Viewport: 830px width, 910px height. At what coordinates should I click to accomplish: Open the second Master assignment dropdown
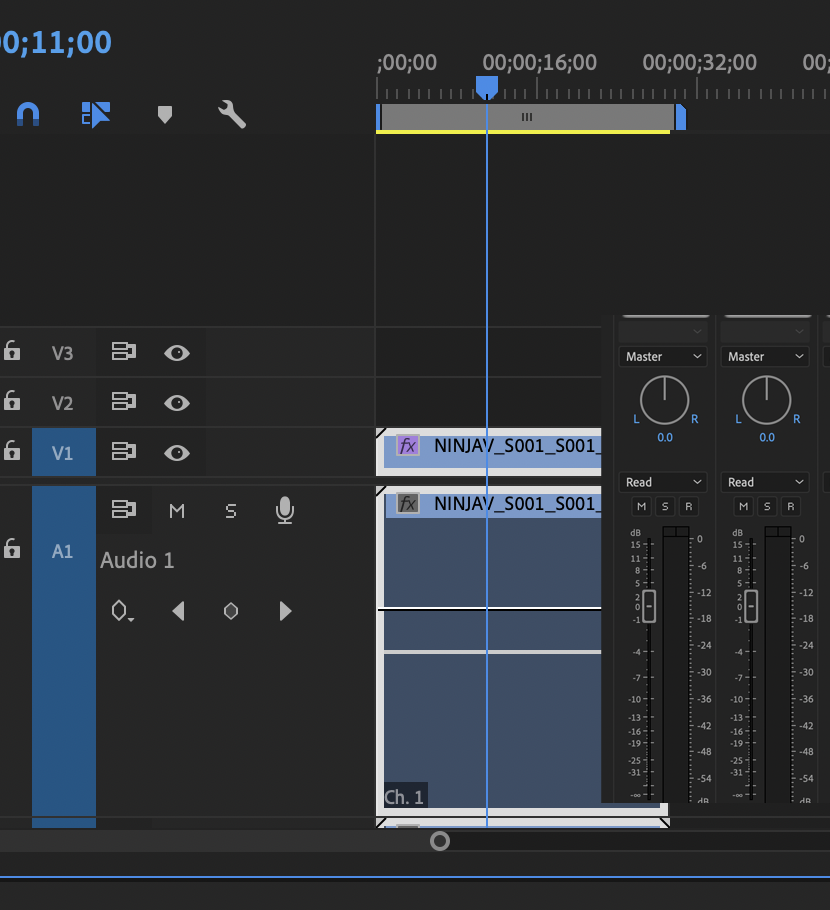[x=765, y=356]
